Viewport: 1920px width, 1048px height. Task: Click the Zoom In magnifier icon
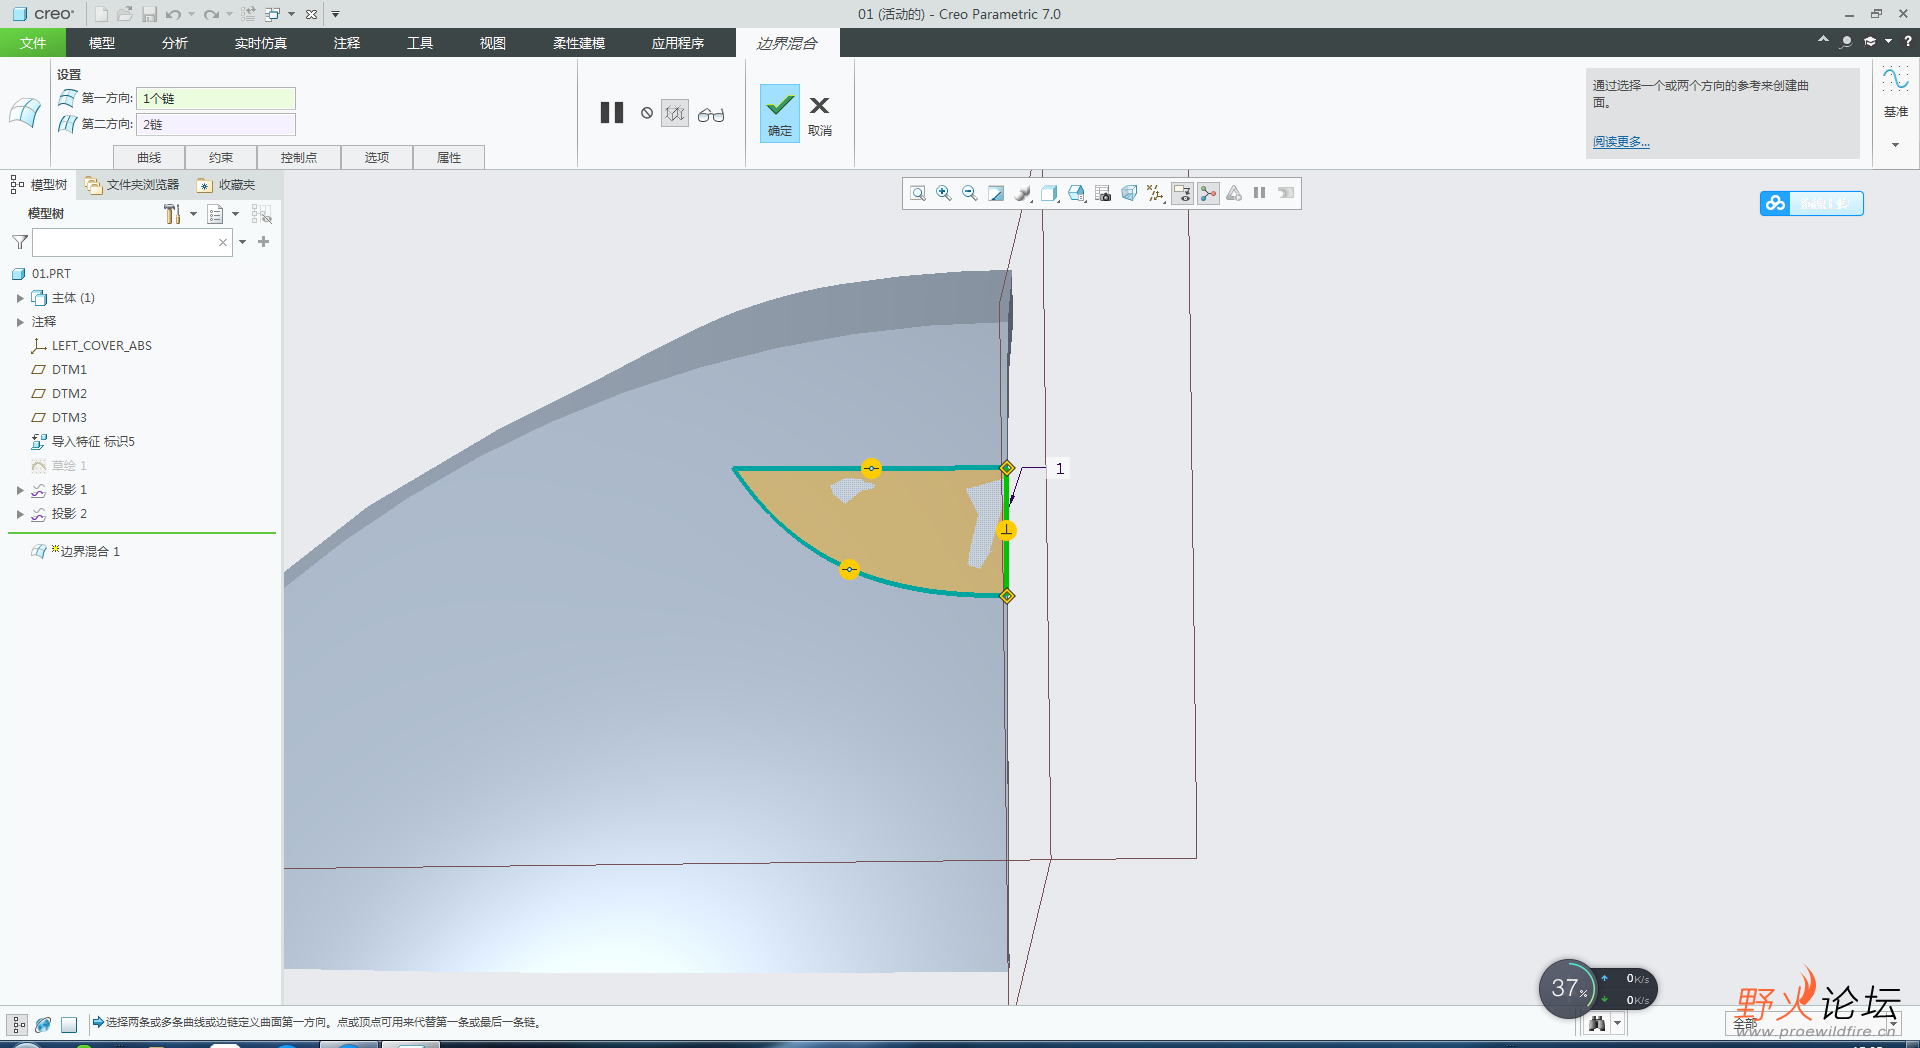click(943, 194)
